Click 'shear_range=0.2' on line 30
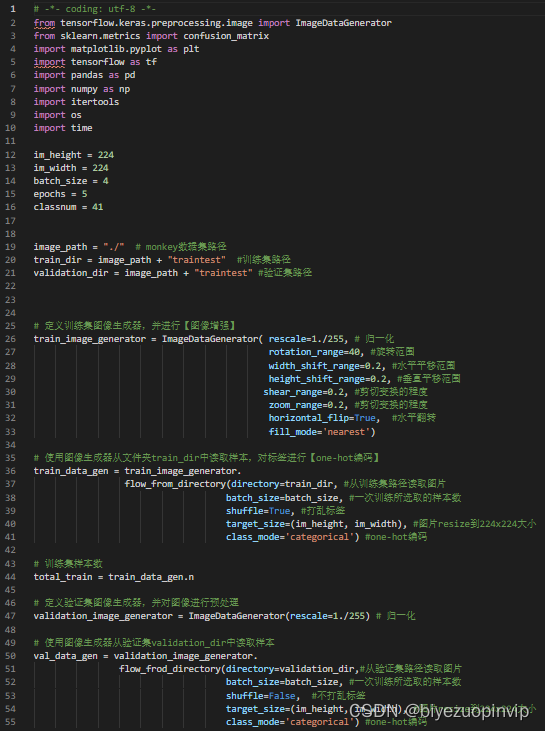This screenshot has height=731, width=545. coord(304,392)
